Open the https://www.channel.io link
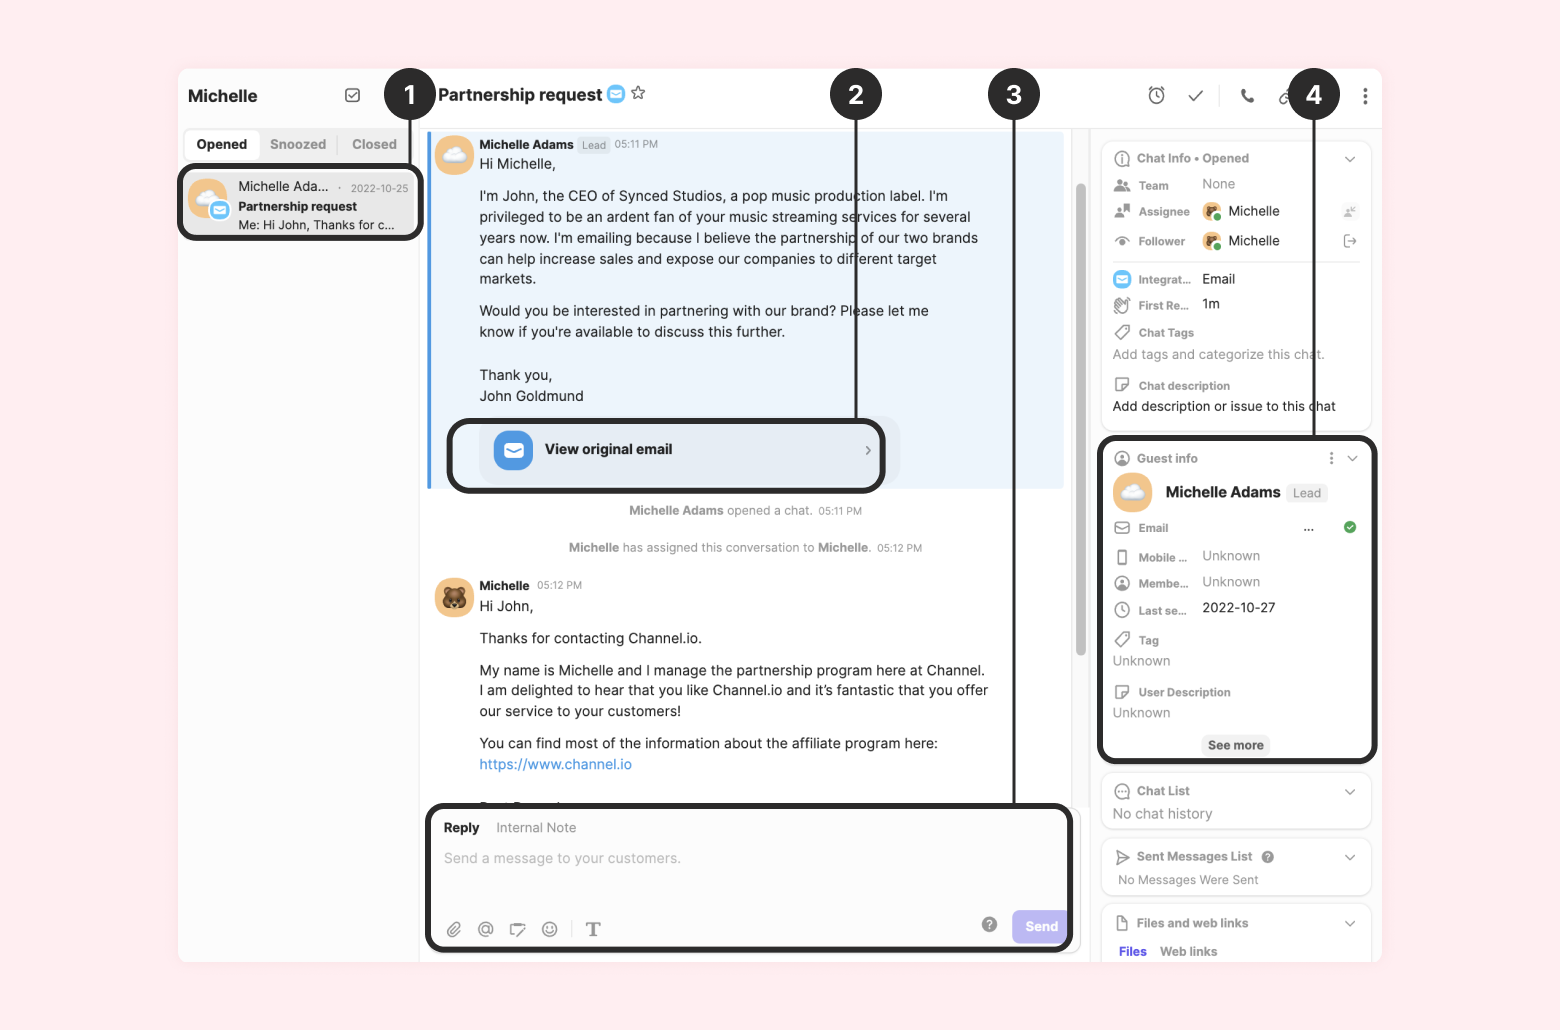This screenshot has height=1030, width=1560. tap(555, 765)
